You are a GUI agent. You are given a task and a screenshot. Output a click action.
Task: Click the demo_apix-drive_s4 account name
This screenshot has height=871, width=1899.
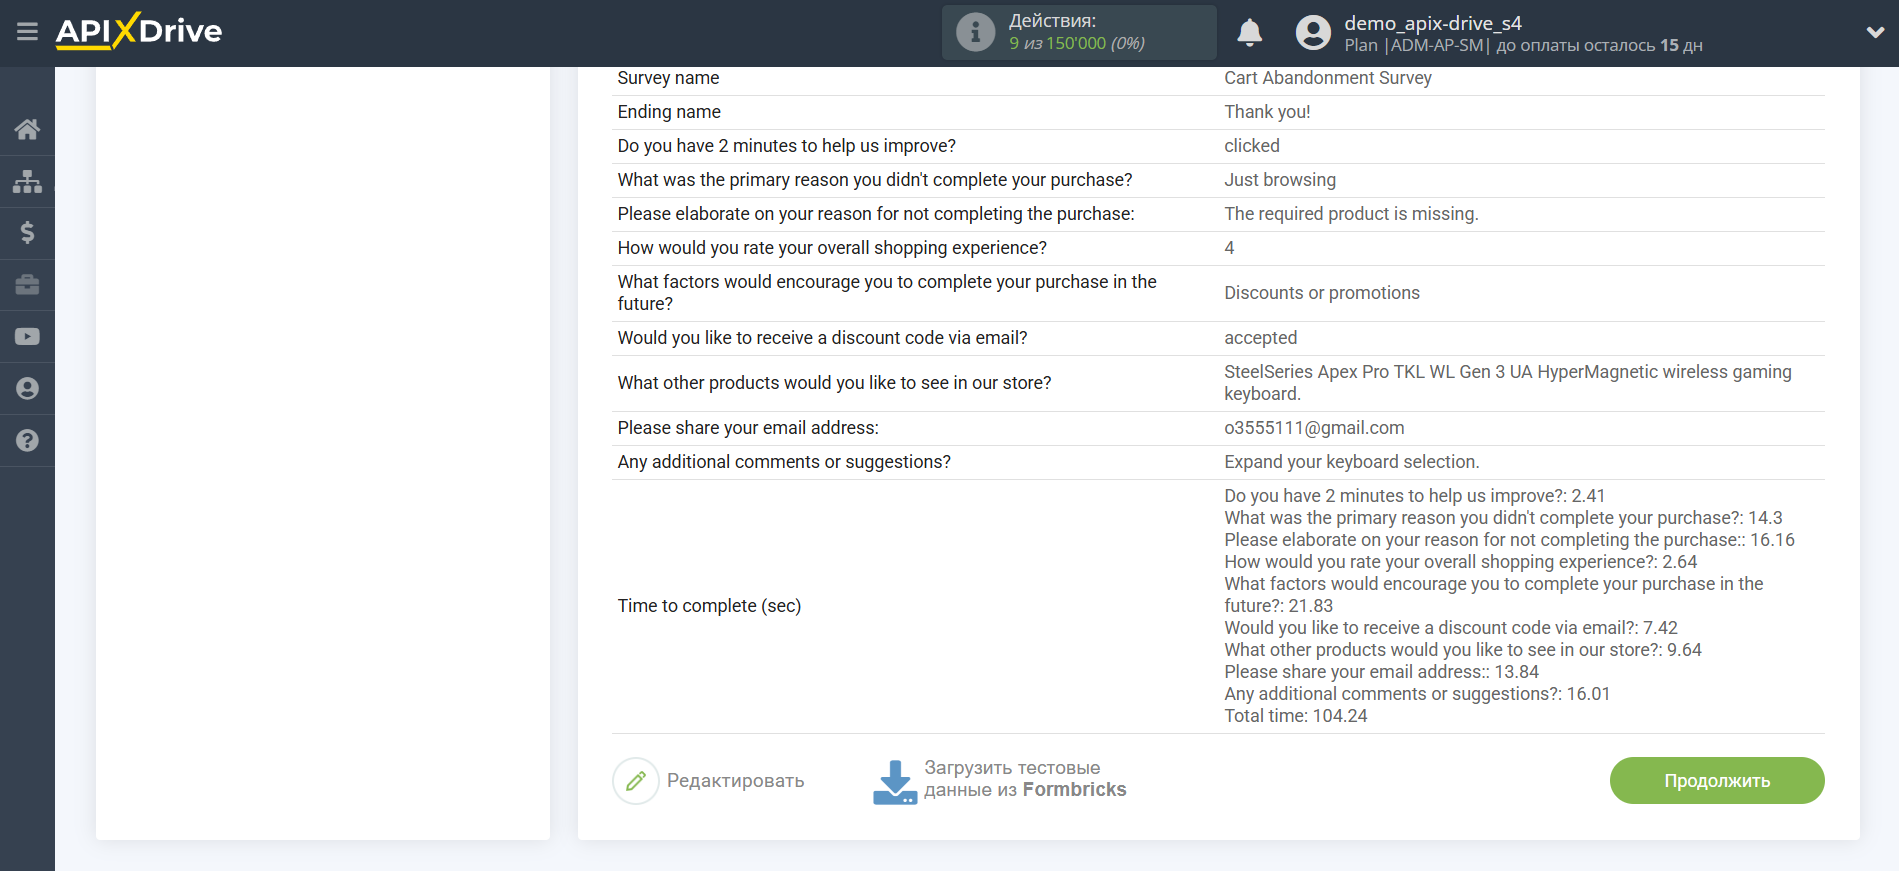click(1432, 23)
